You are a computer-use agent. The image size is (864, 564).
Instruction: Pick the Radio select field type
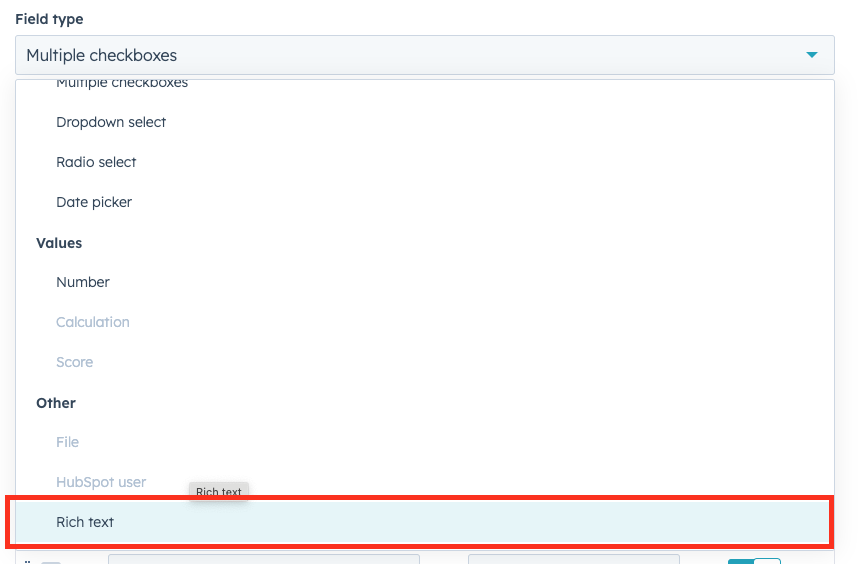(96, 162)
